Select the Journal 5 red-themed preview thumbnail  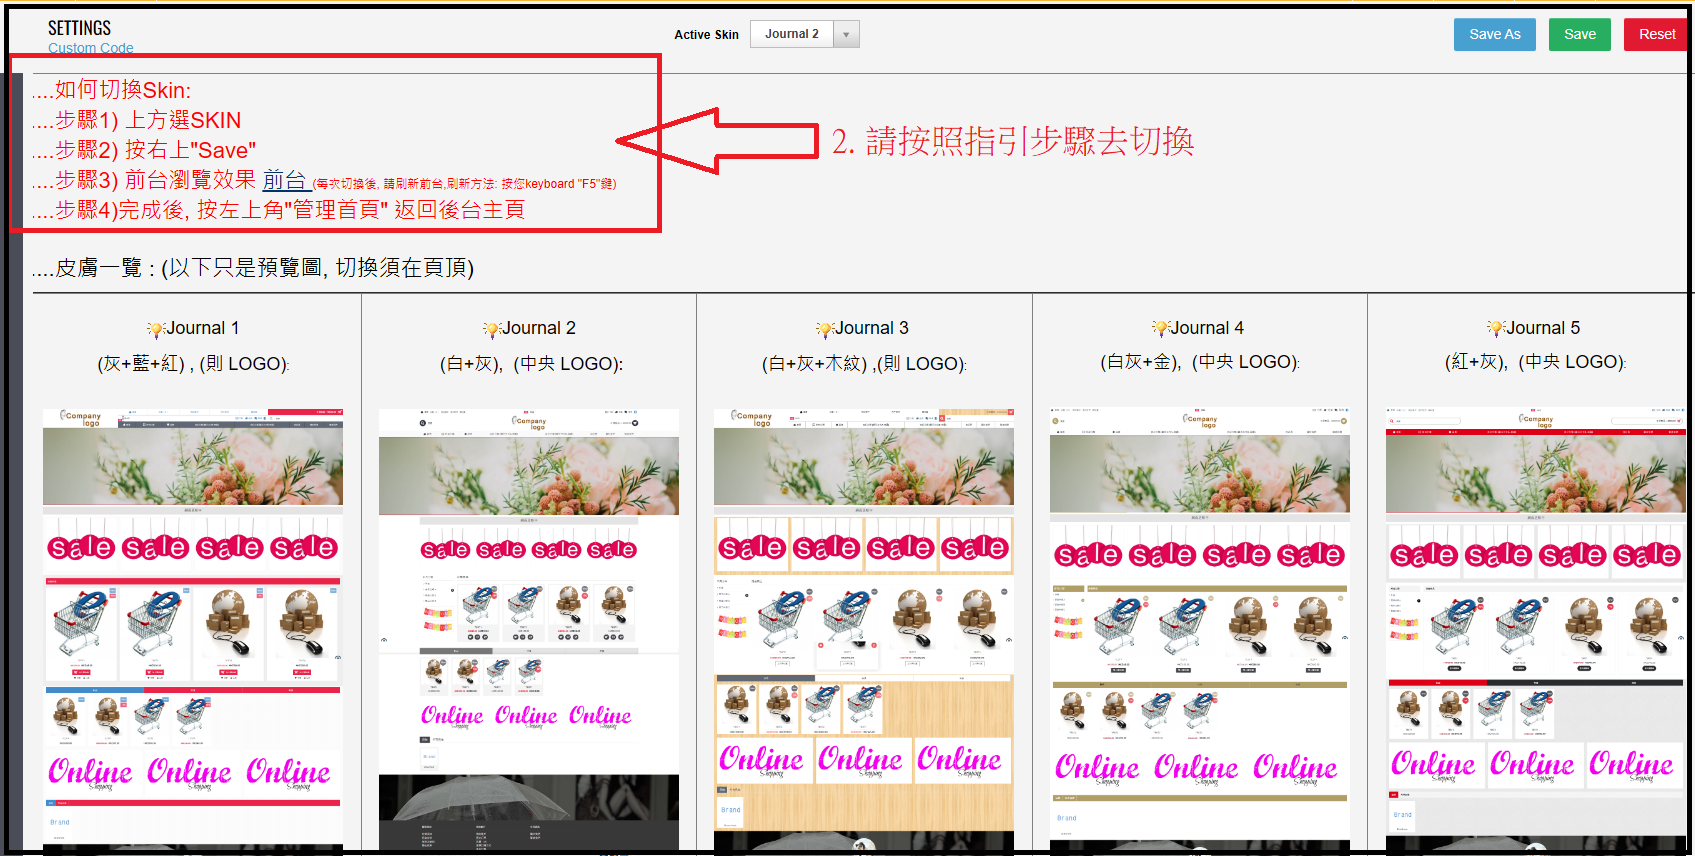click(x=1535, y=630)
